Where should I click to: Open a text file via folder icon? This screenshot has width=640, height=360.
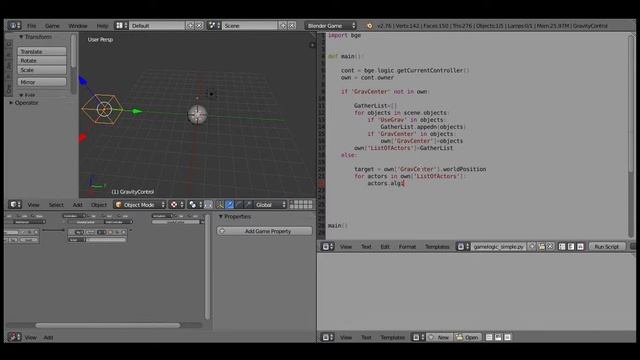point(541,247)
